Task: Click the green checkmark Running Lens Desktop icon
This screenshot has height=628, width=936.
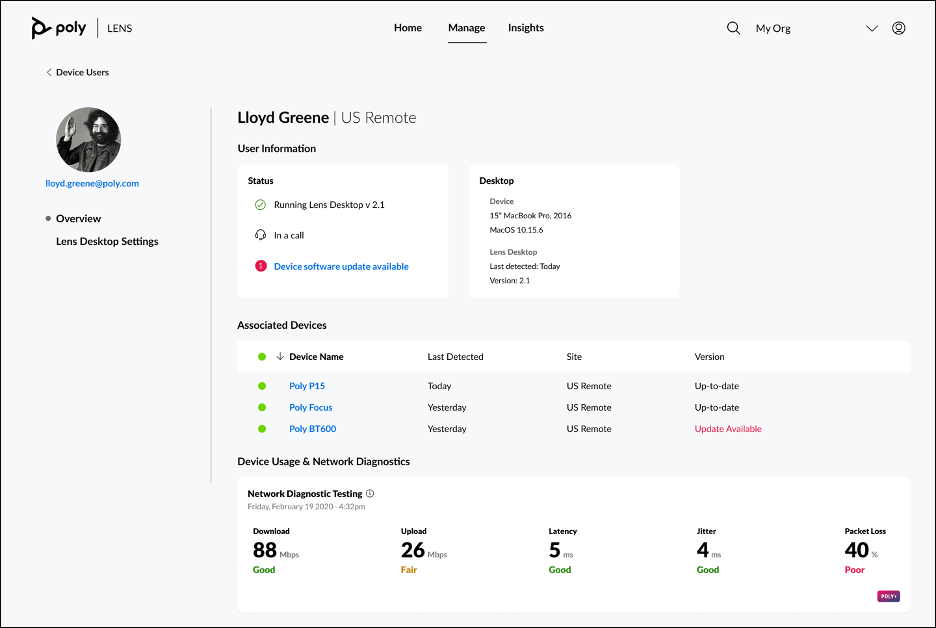Action: (261, 205)
